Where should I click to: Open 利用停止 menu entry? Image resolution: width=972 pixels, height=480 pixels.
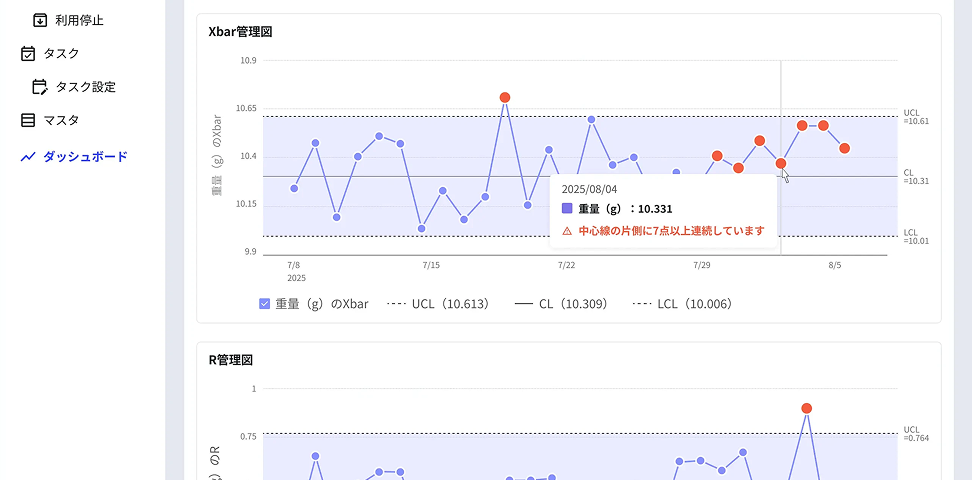79,20
